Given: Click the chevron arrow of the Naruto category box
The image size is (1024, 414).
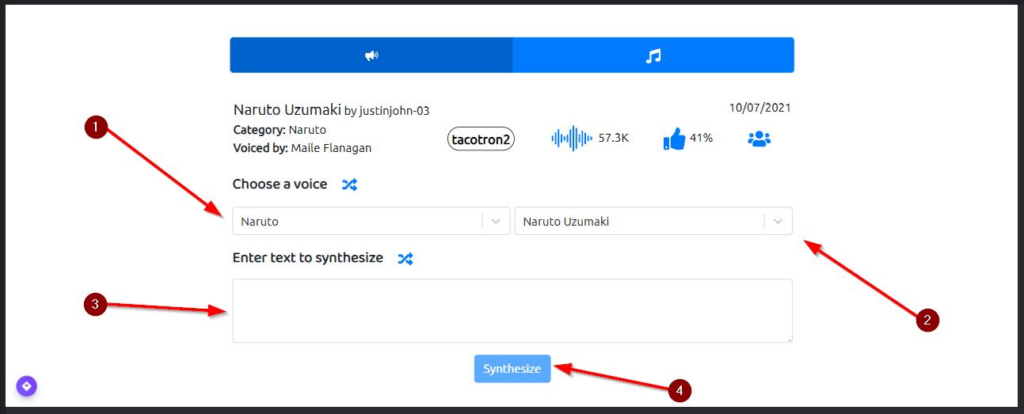Looking at the screenshot, I should click(496, 221).
